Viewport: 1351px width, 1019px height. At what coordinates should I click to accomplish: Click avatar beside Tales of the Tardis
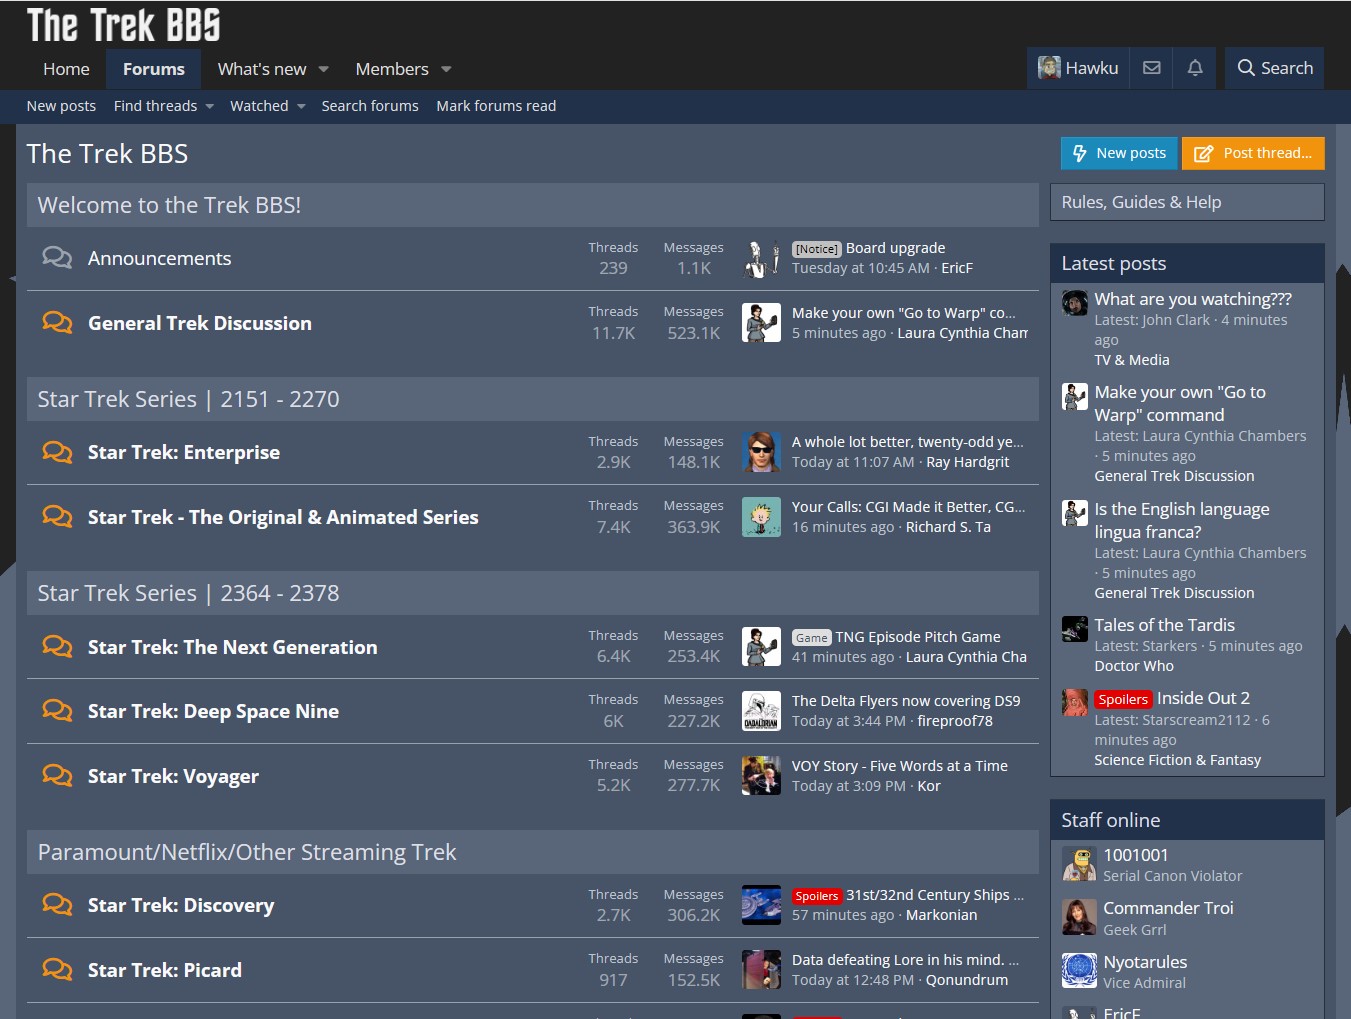(1075, 629)
